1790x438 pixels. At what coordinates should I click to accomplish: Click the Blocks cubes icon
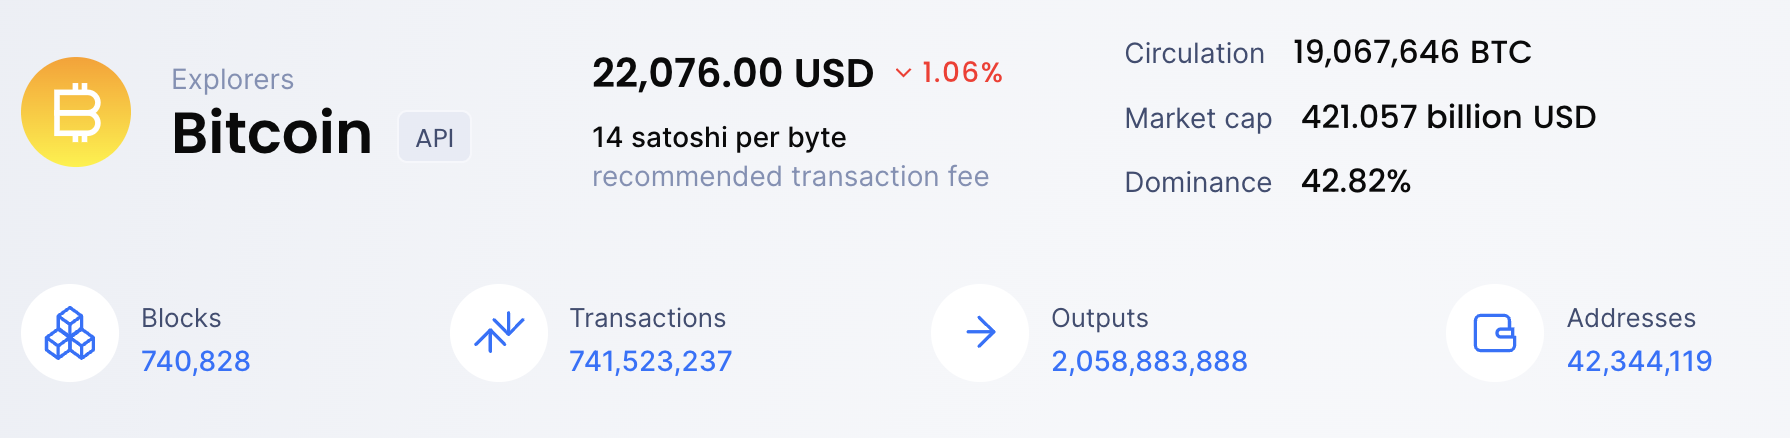pyautogui.click(x=70, y=333)
